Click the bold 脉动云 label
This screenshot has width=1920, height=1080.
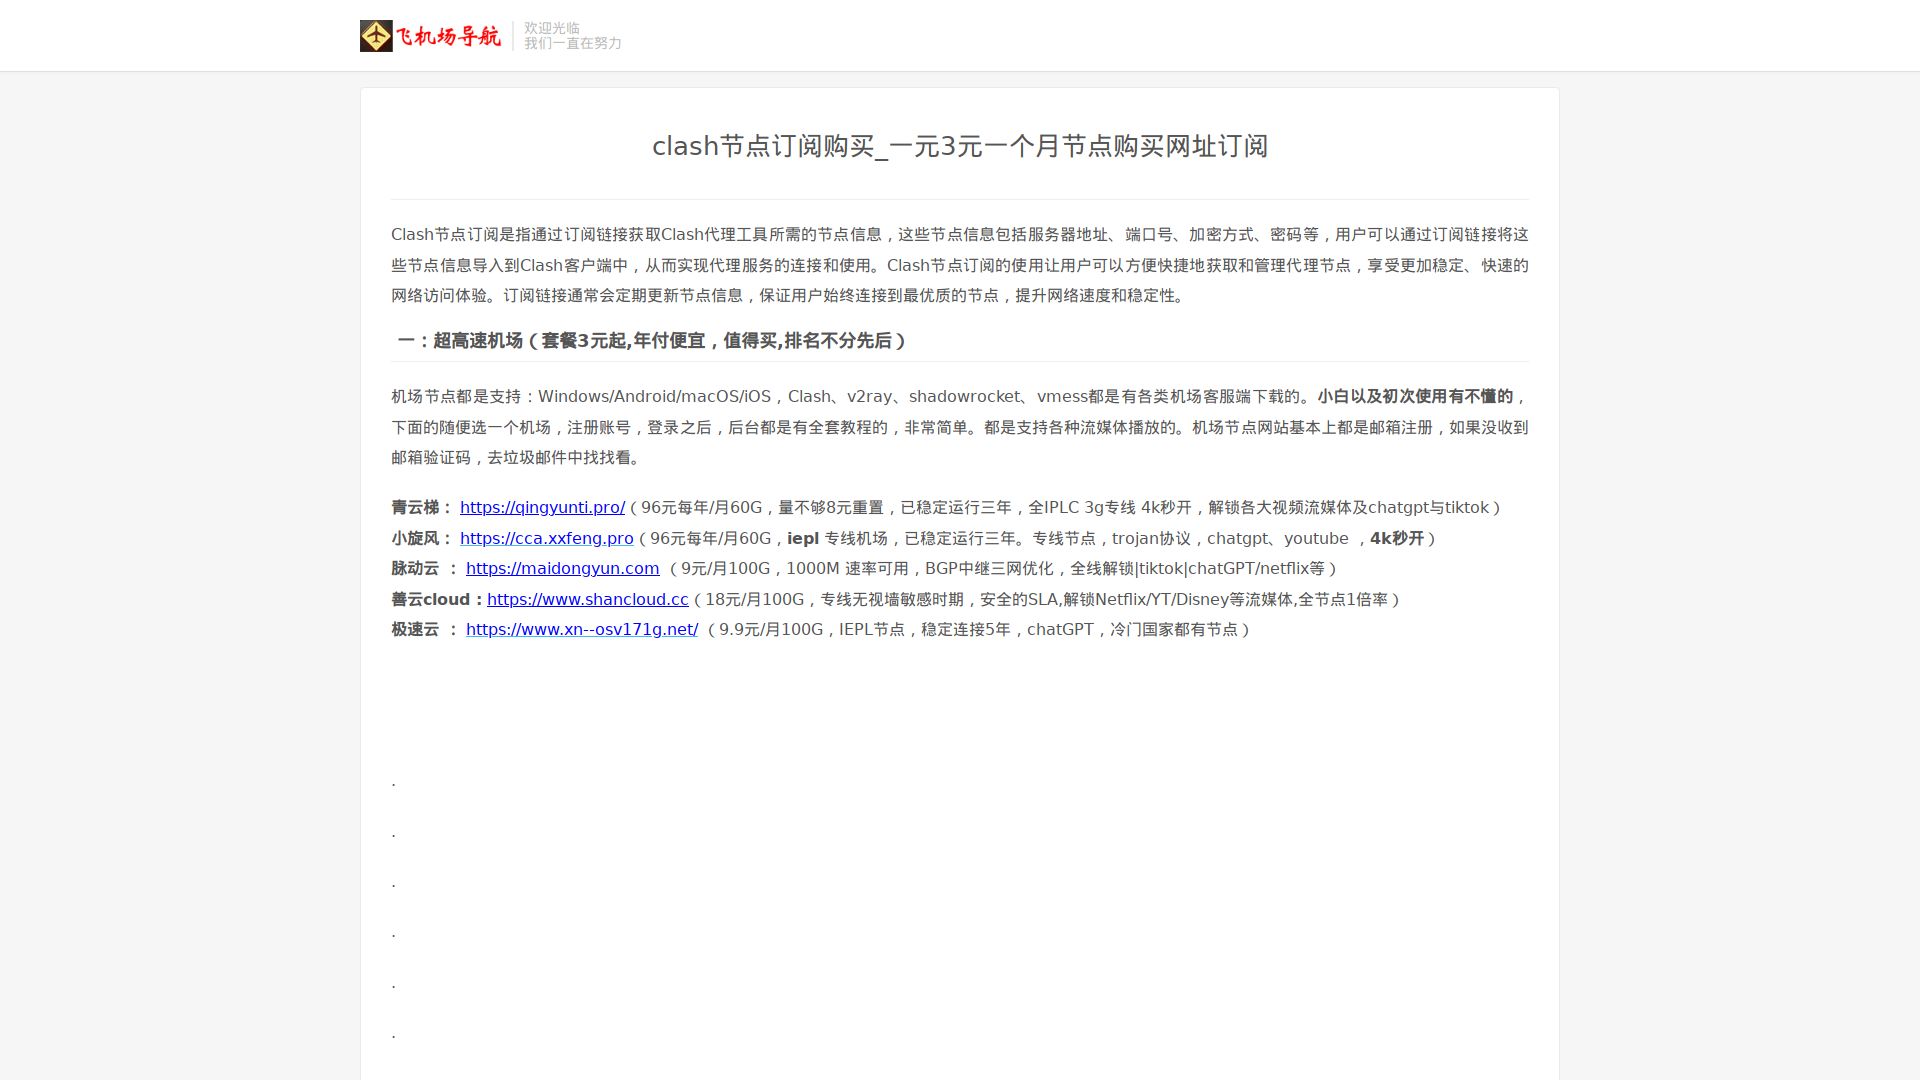[x=415, y=569]
